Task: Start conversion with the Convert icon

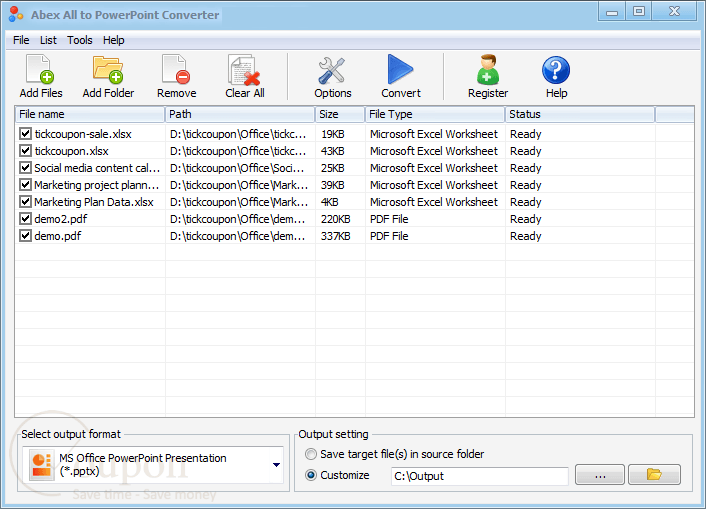Action: (x=400, y=69)
